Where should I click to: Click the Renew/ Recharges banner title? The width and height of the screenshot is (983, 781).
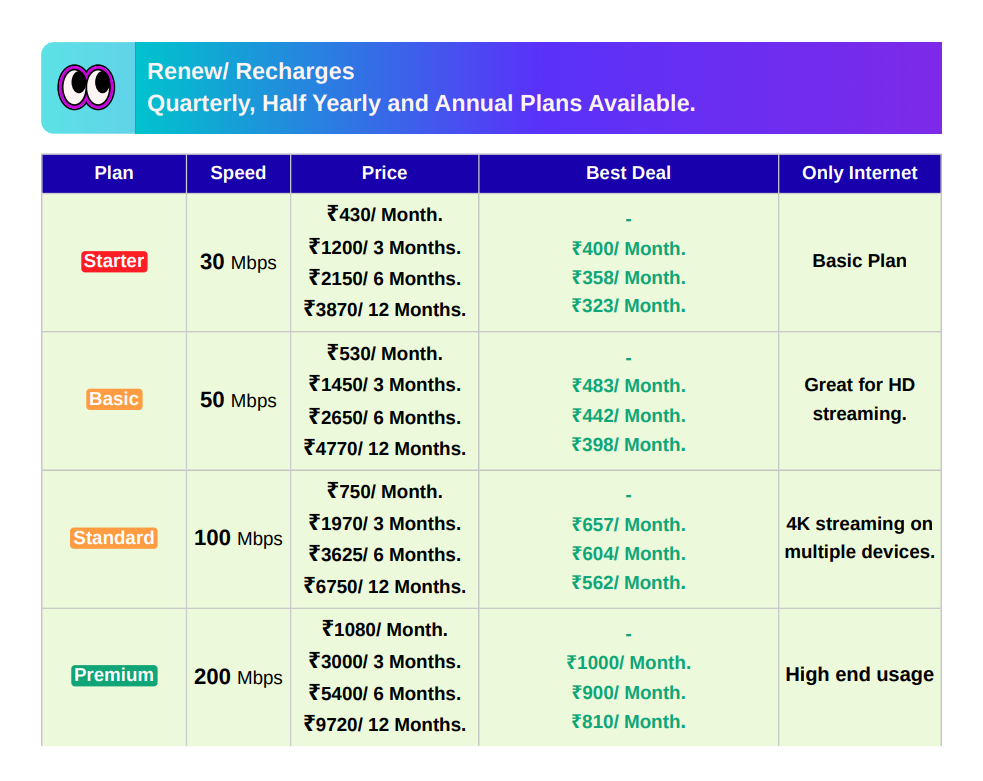pos(251,72)
